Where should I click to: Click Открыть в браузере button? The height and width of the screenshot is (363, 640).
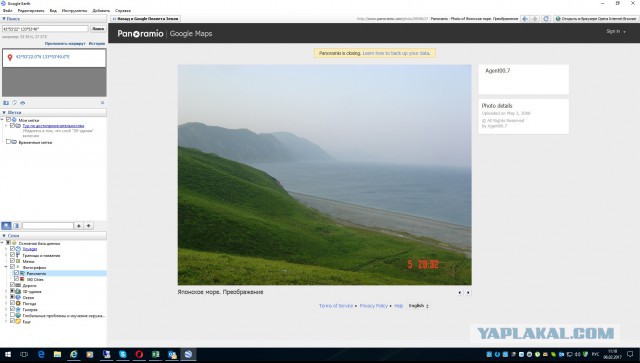[595, 19]
